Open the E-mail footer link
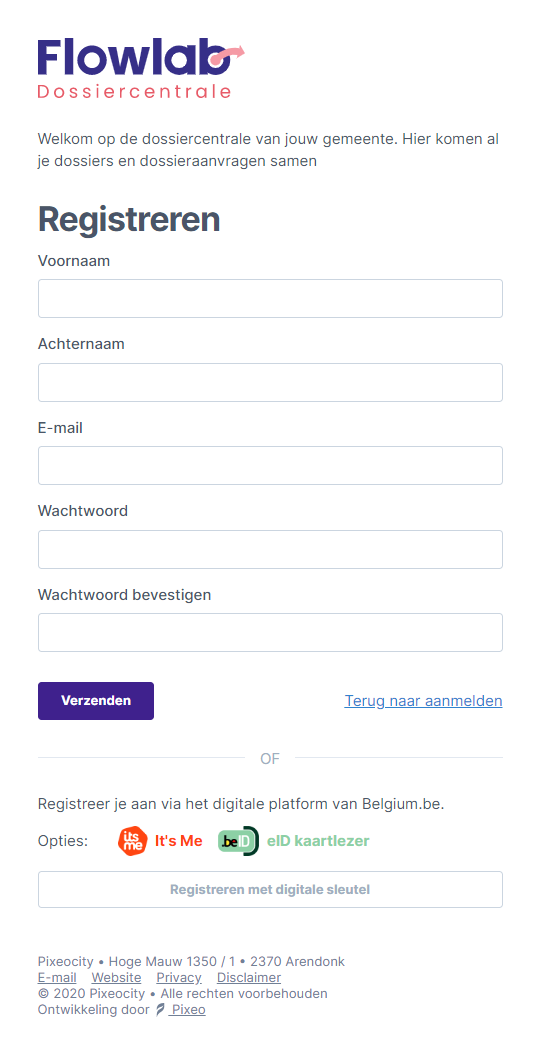The height and width of the screenshot is (1054, 534). 57,977
